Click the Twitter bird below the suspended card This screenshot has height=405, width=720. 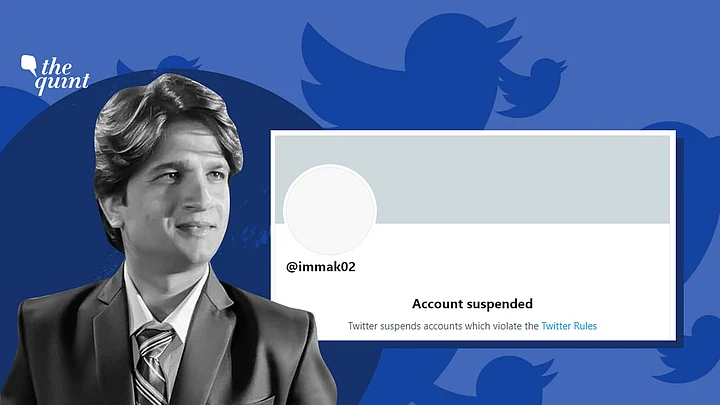pos(496,377)
